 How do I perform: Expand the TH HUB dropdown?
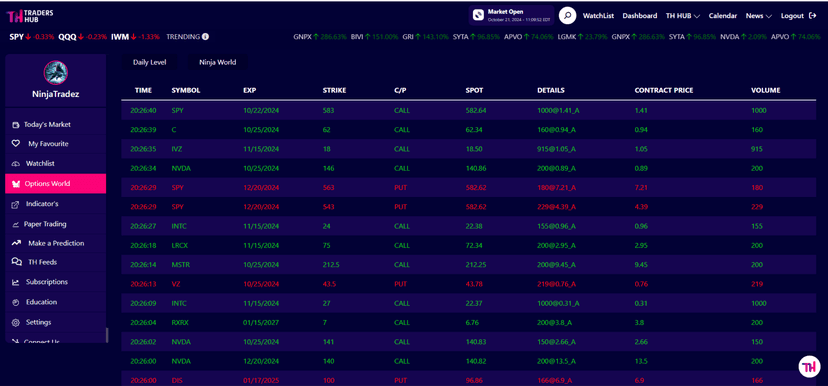point(682,16)
